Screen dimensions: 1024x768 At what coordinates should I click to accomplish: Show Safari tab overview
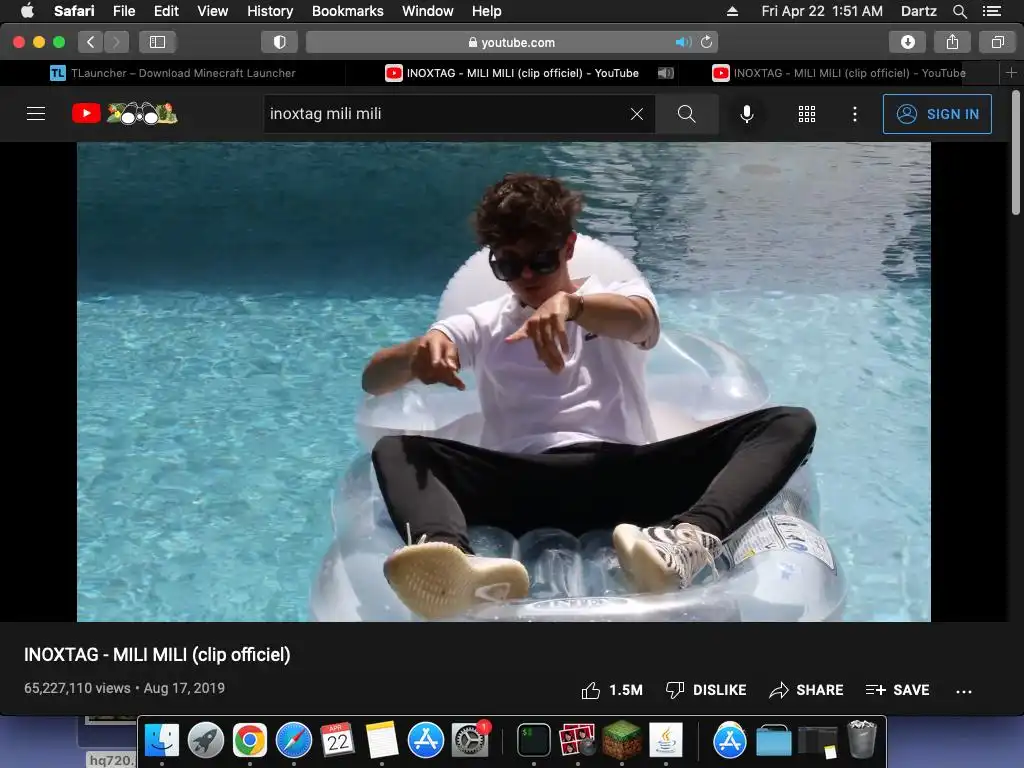pos(997,42)
